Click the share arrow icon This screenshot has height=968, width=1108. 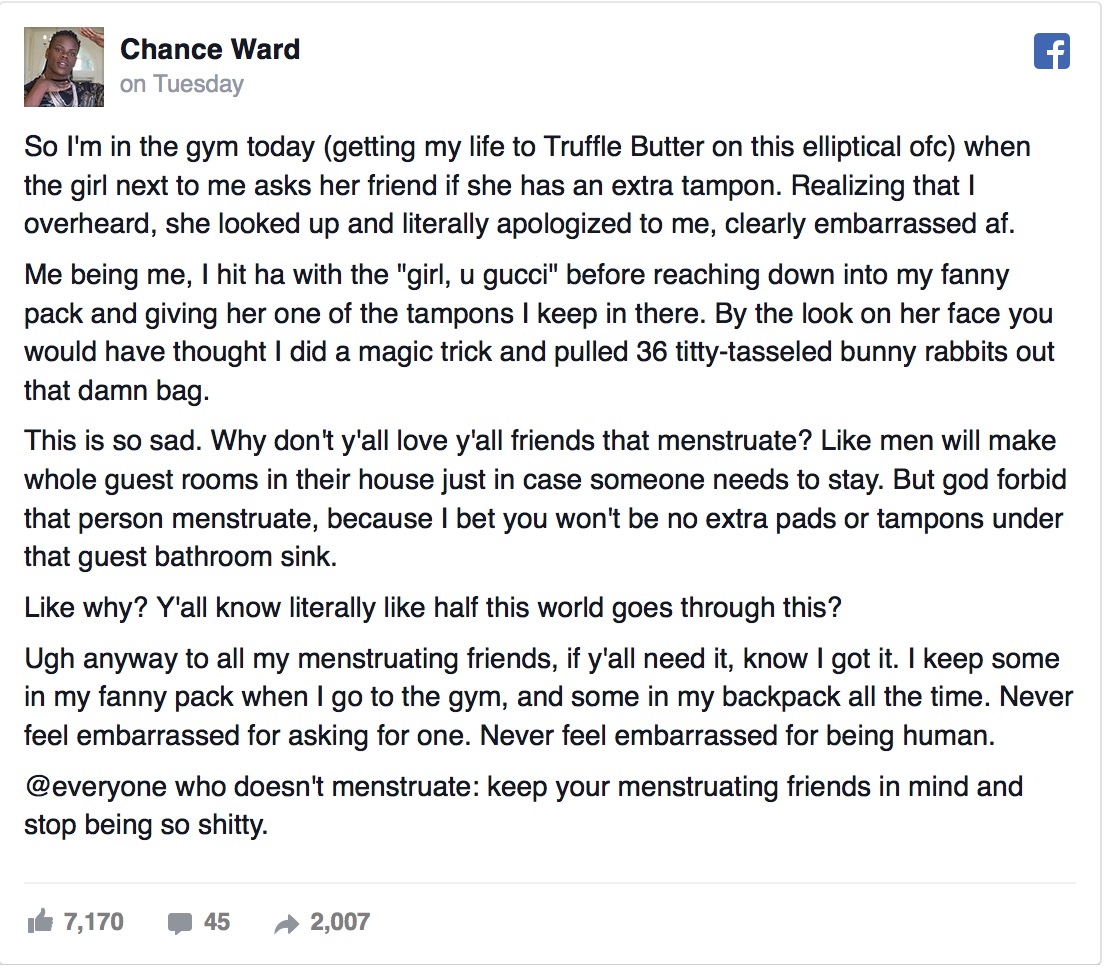click(x=287, y=923)
